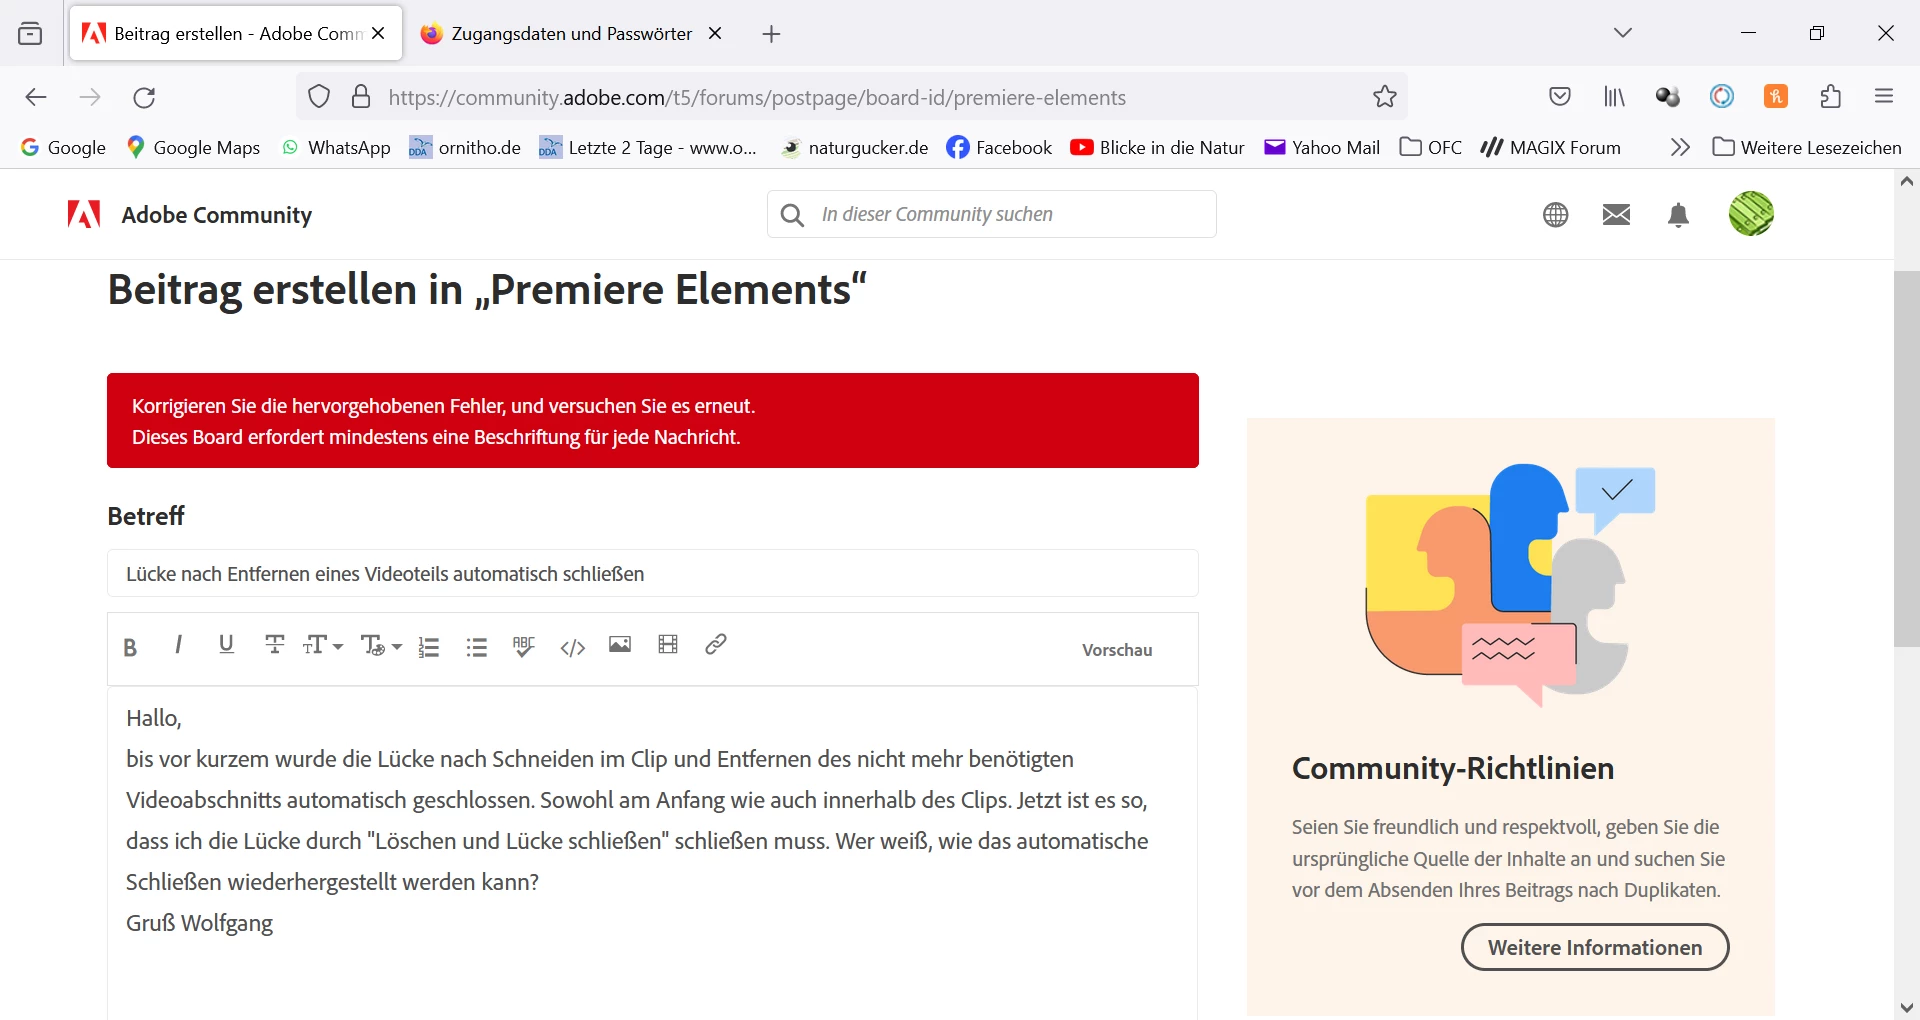Switch to the Vorschau preview

point(1117,650)
